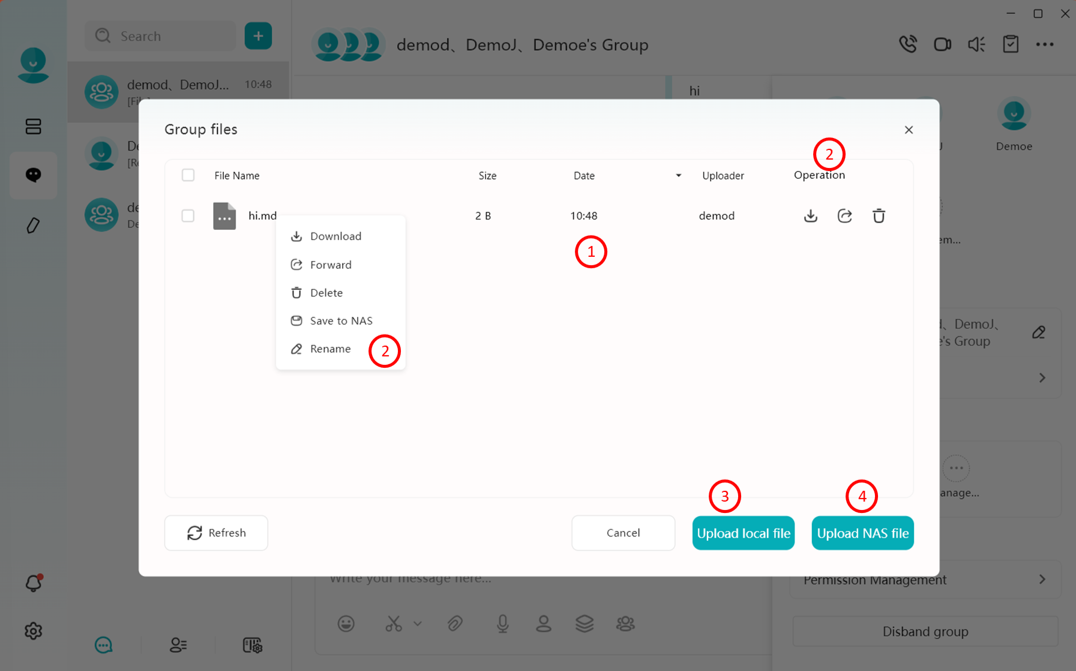Forward hi.md via the Operation column icon
Viewport: 1076px width, 671px height.
tap(845, 215)
